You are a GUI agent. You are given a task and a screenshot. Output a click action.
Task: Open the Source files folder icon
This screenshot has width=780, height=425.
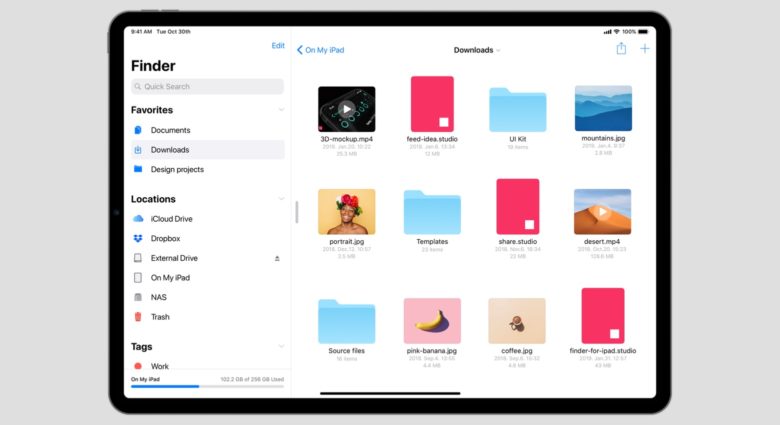click(x=346, y=321)
